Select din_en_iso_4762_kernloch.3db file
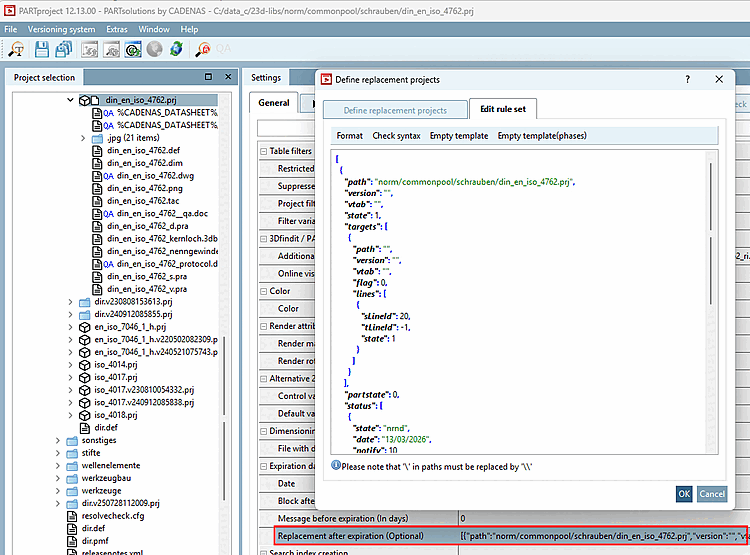 point(162,239)
